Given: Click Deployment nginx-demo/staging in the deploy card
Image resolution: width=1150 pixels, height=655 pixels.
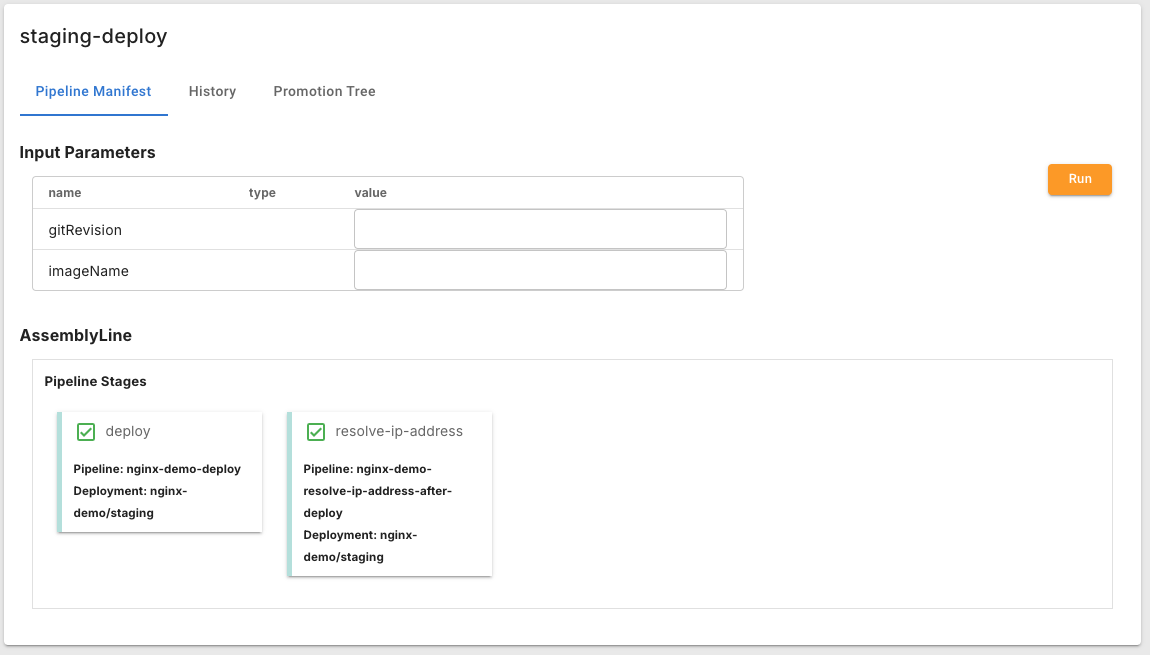Looking at the screenshot, I should (x=130, y=502).
